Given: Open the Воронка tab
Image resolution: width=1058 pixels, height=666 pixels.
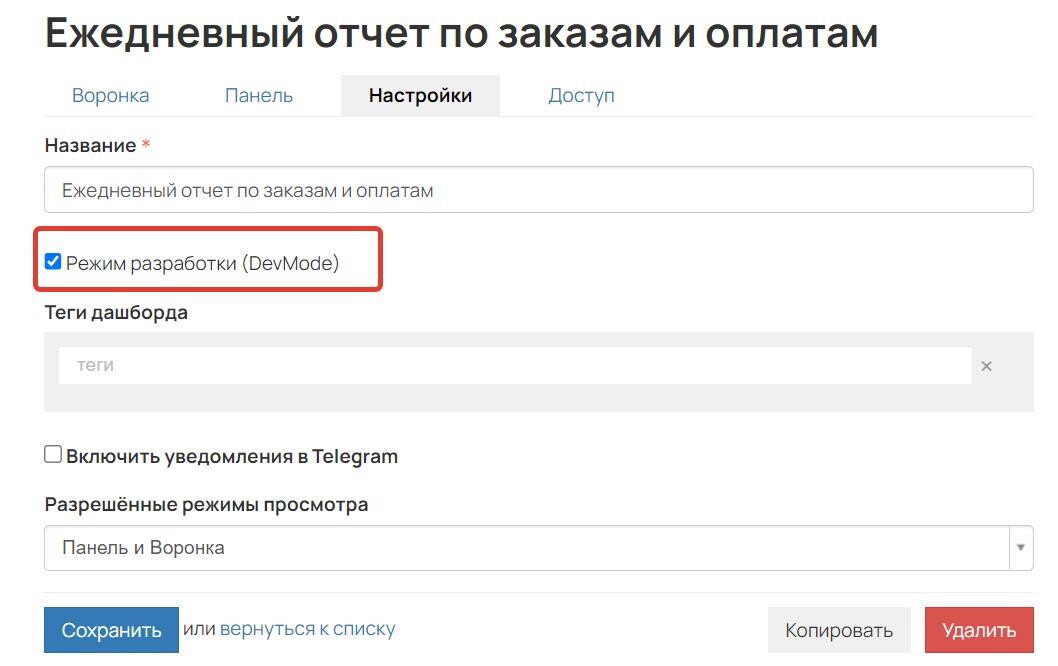Looking at the screenshot, I should pos(111,96).
